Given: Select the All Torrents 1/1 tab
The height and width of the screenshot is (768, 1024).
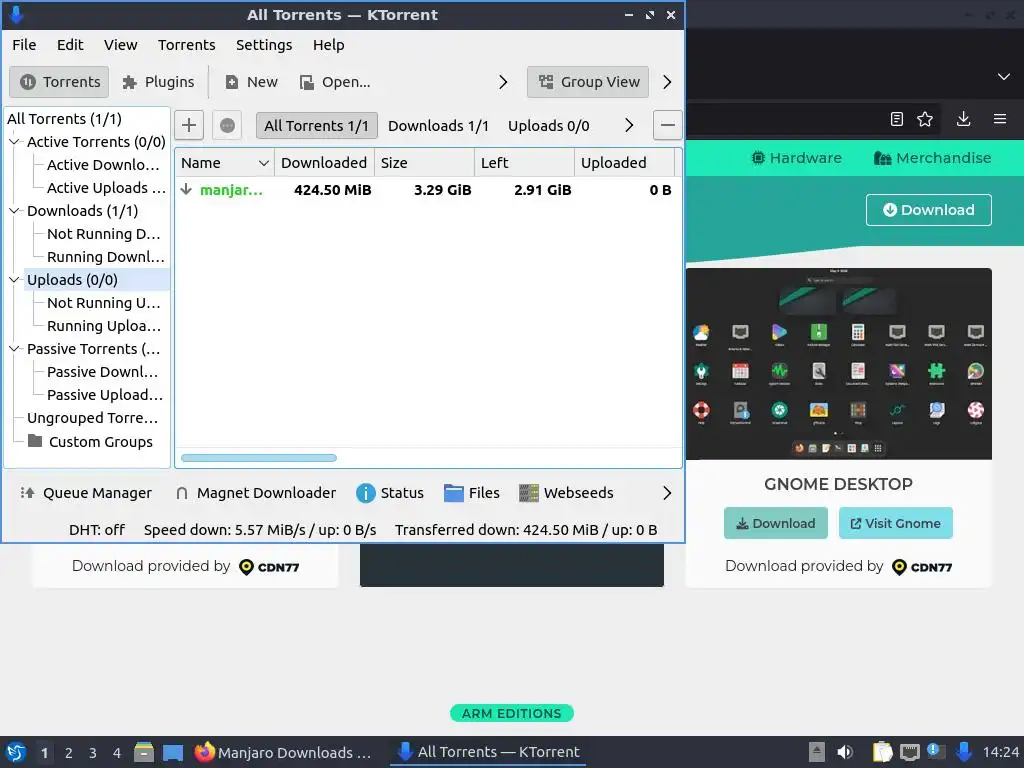Looking at the screenshot, I should pyautogui.click(x=317, y=126).
